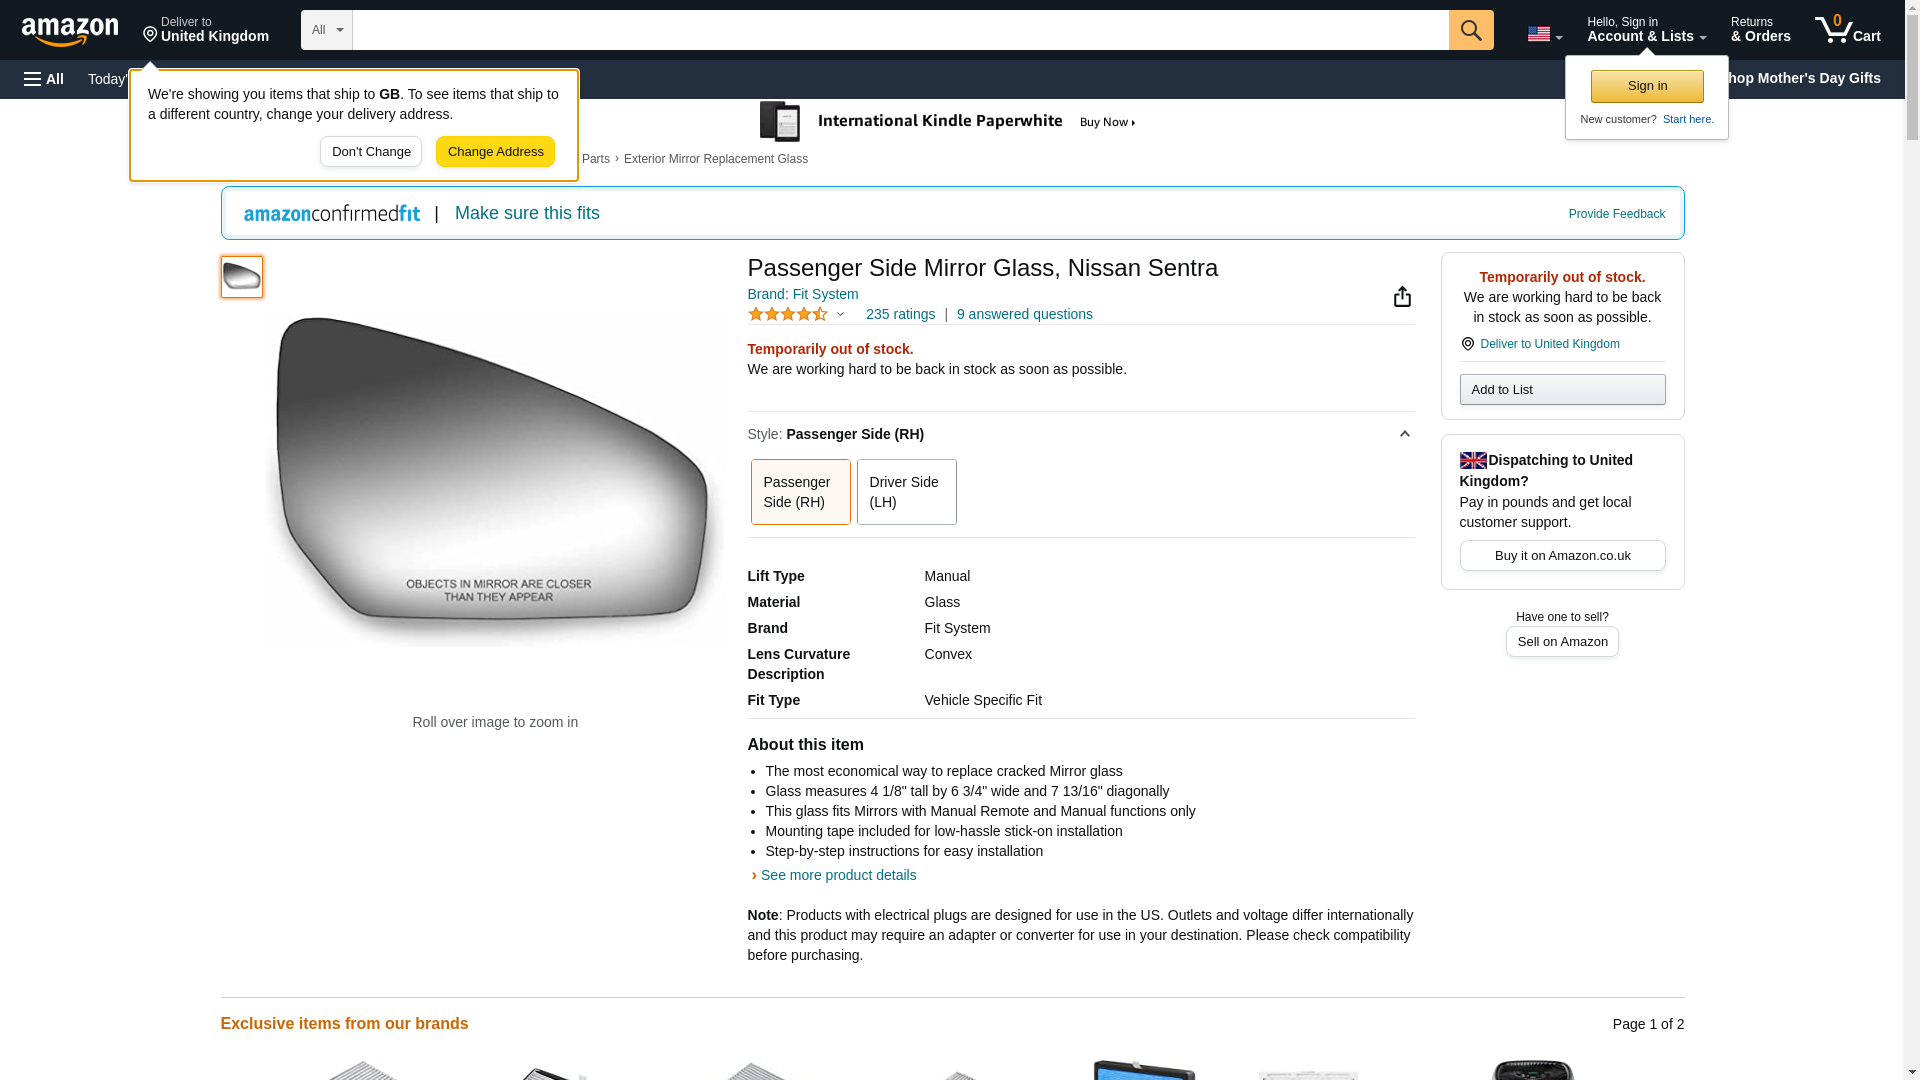Expand the star rating breakdown arrow
This screenshot has height=1080, width=1920.
click(x=840, y=314)
